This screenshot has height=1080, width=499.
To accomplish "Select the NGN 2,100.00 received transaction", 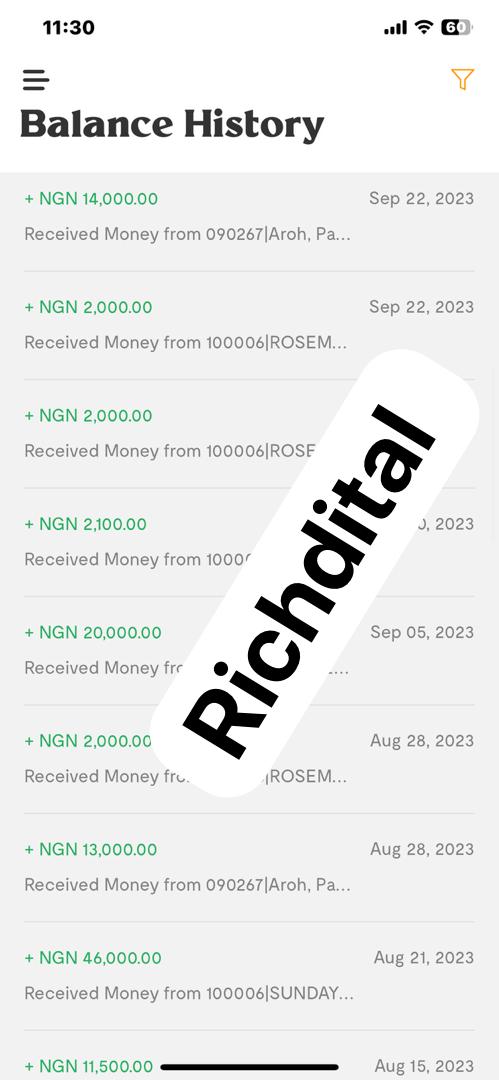I will click(249, 542).
